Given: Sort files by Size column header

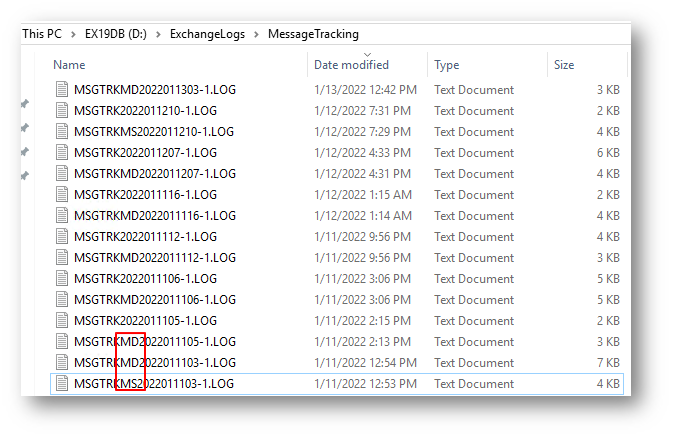Looking at the screenshot, I should pos(564,65).
